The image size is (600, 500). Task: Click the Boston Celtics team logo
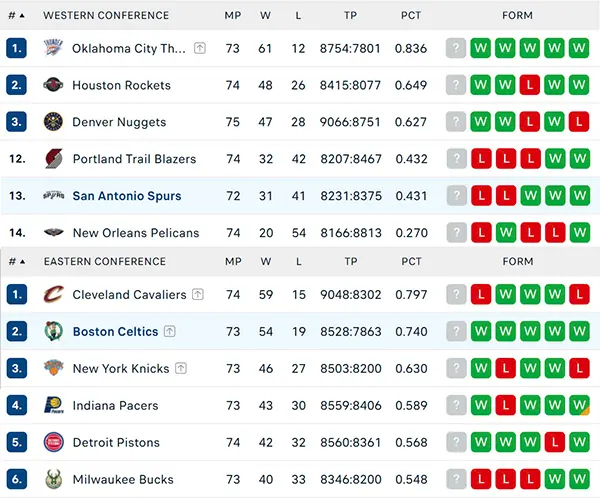53,332
